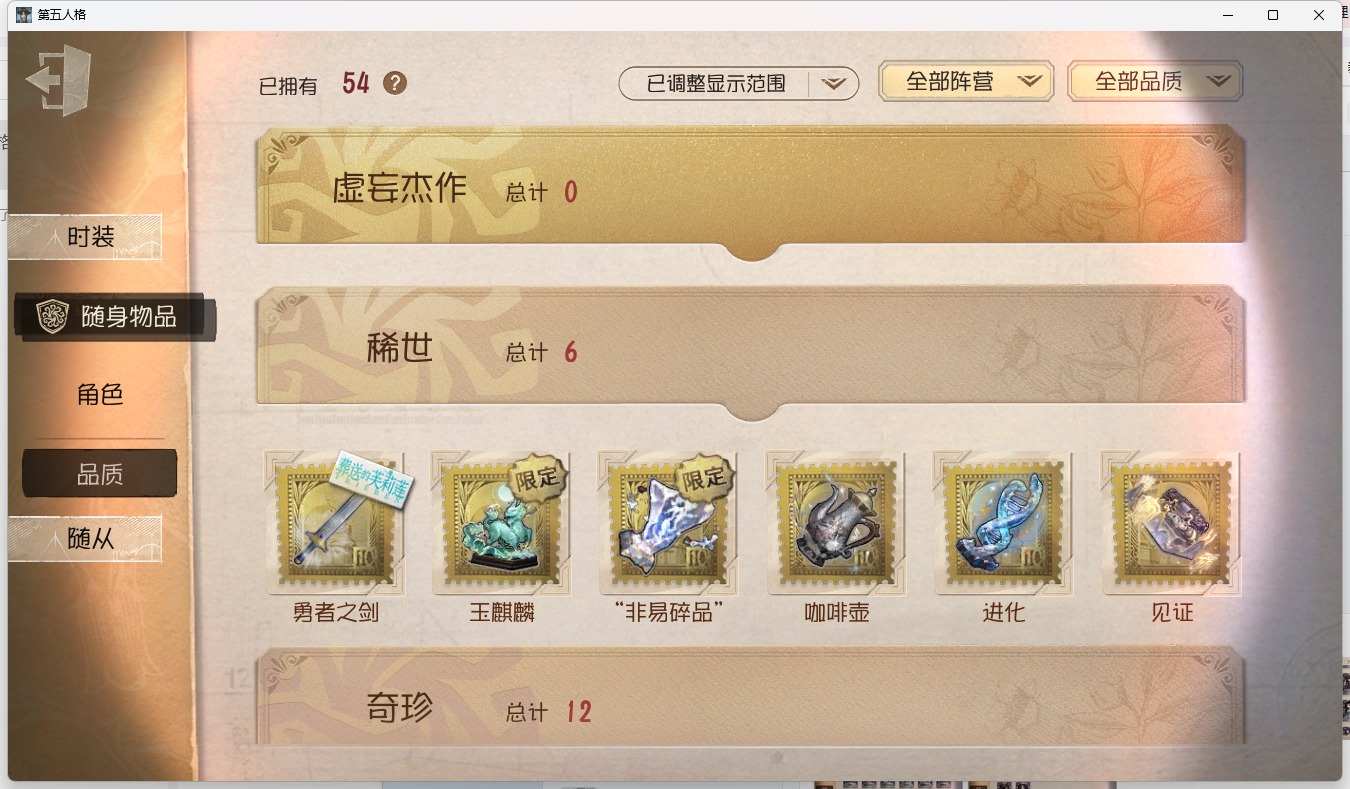Open the question mark help icon
This screenshot has height=789, width=1350.
(x=395, y=83)
